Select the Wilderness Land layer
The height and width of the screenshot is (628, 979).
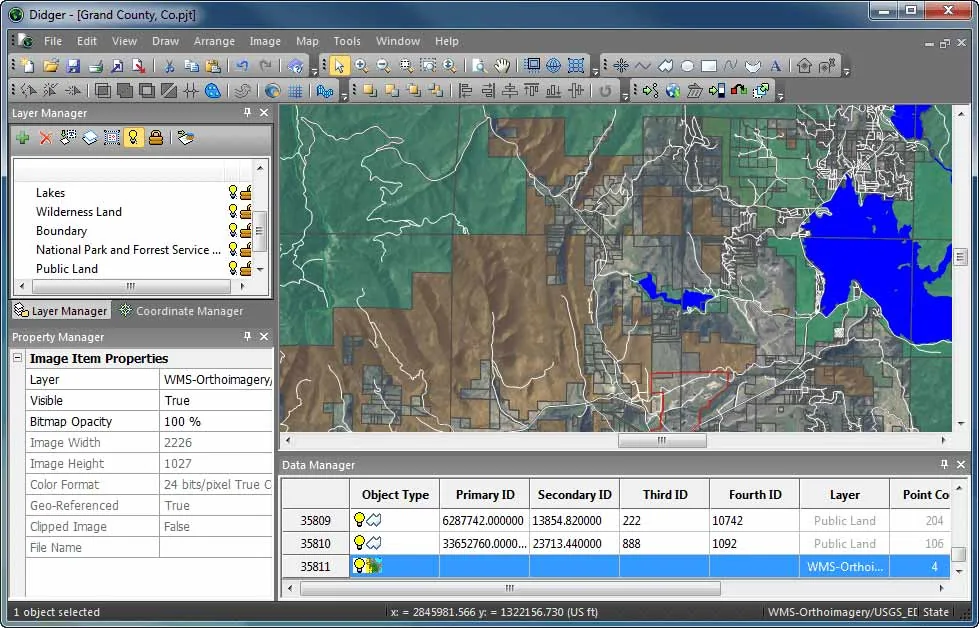click(79, 212)
